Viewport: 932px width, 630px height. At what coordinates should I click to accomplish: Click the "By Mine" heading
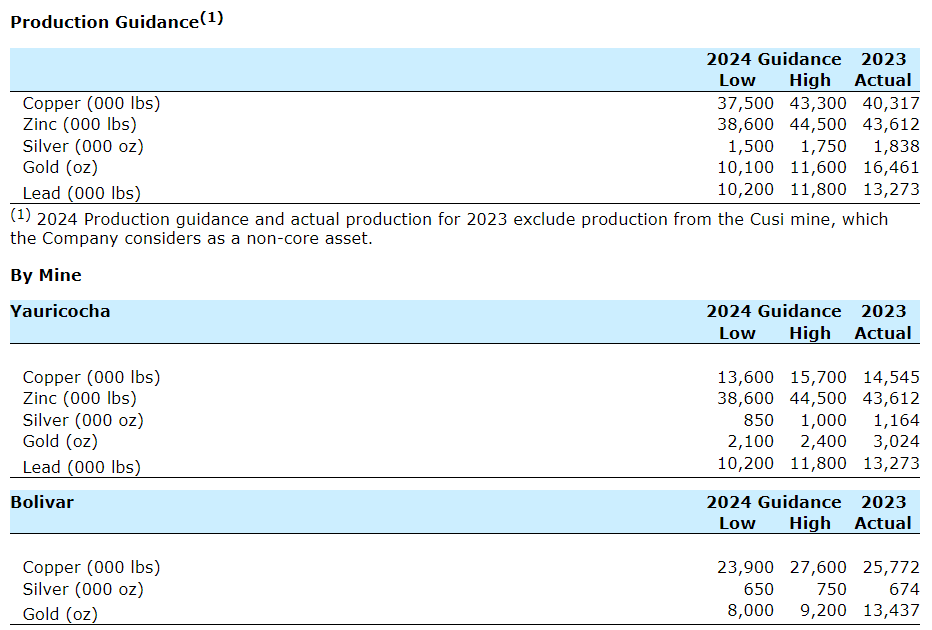tap(46, 275)
